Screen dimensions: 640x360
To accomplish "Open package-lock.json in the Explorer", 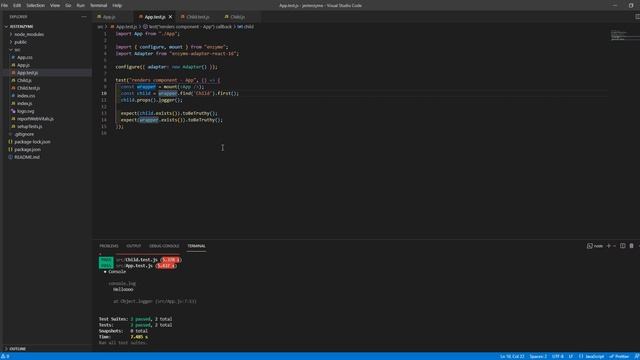I will [x=32, y=142].
